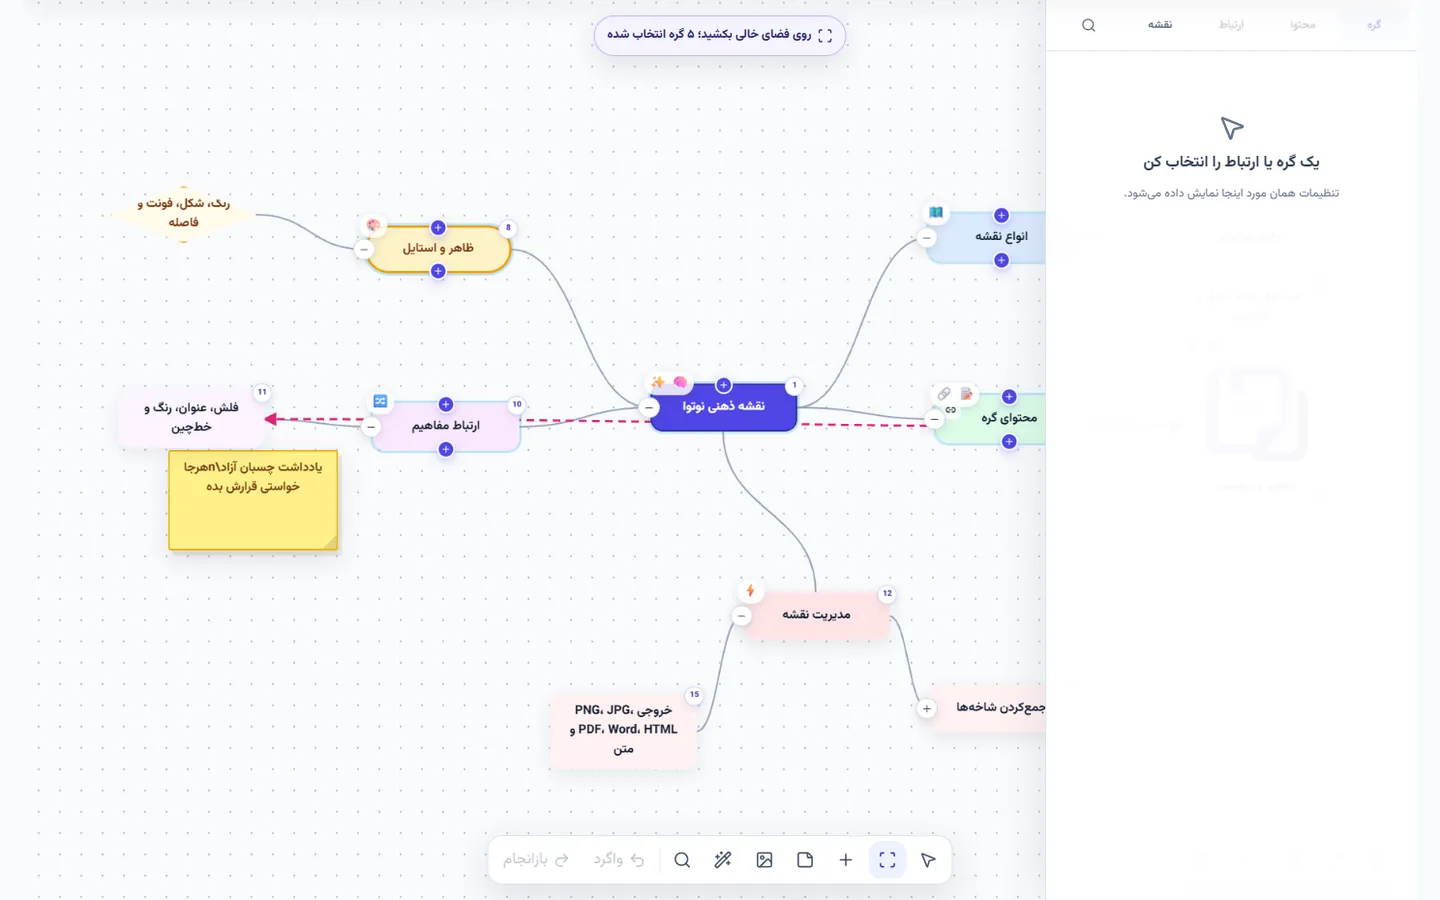Collapse the ظاهر و استایل branch
This screenshot has height=900, width=1440.
pos(364,249)
